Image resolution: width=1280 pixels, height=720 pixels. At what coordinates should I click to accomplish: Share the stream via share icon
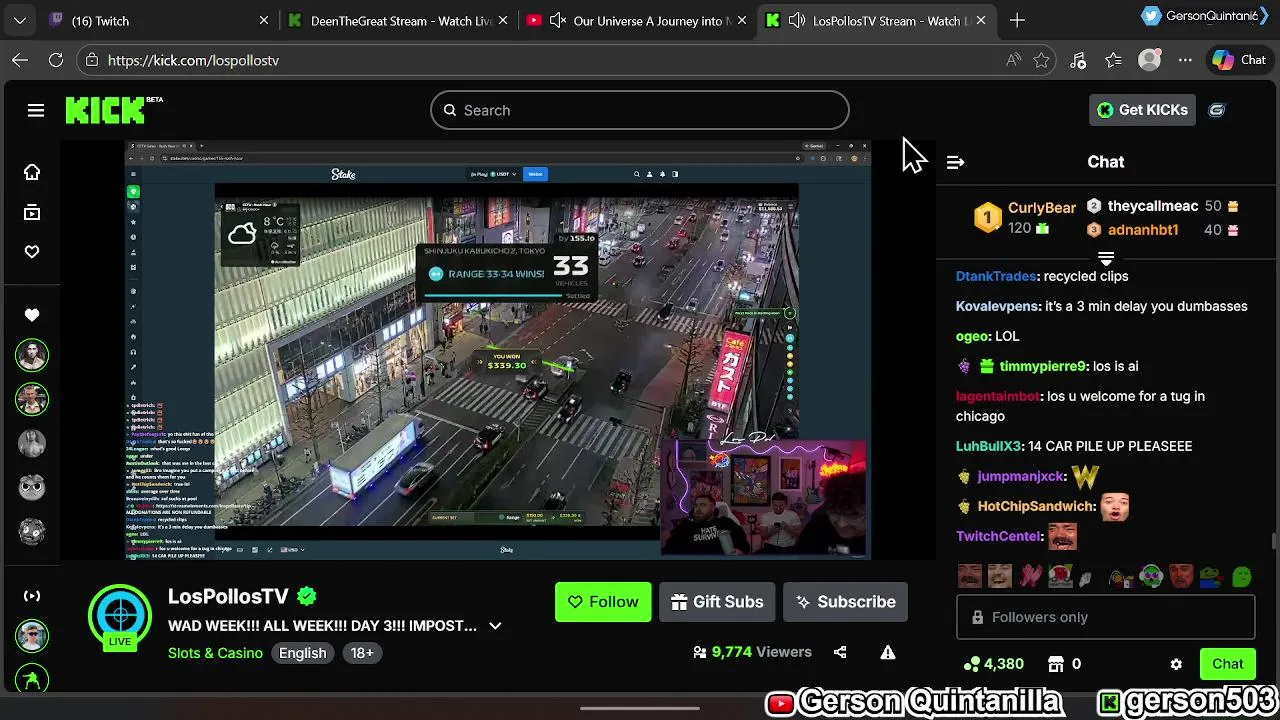click(x=840, y=652)
